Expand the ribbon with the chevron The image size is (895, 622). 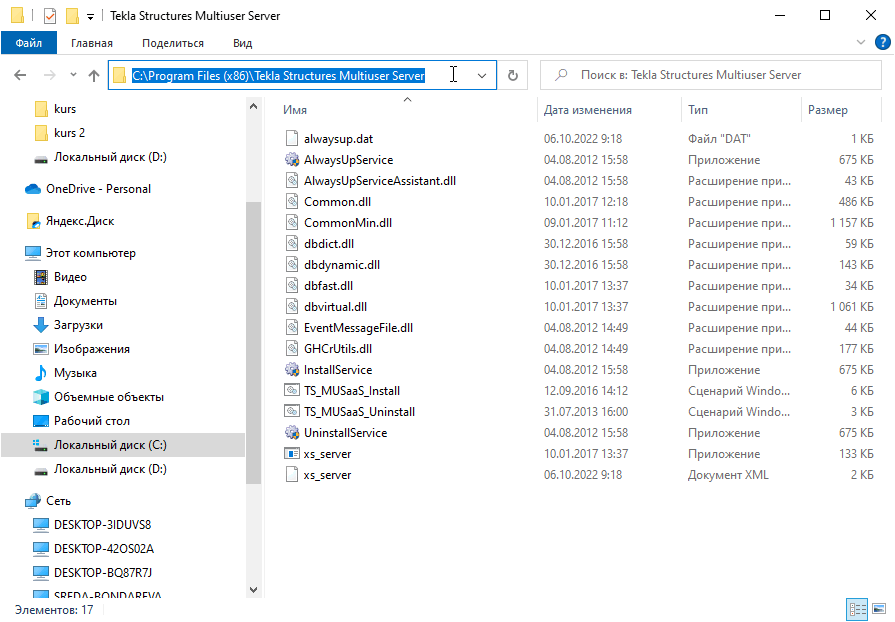tap(861, 42)
